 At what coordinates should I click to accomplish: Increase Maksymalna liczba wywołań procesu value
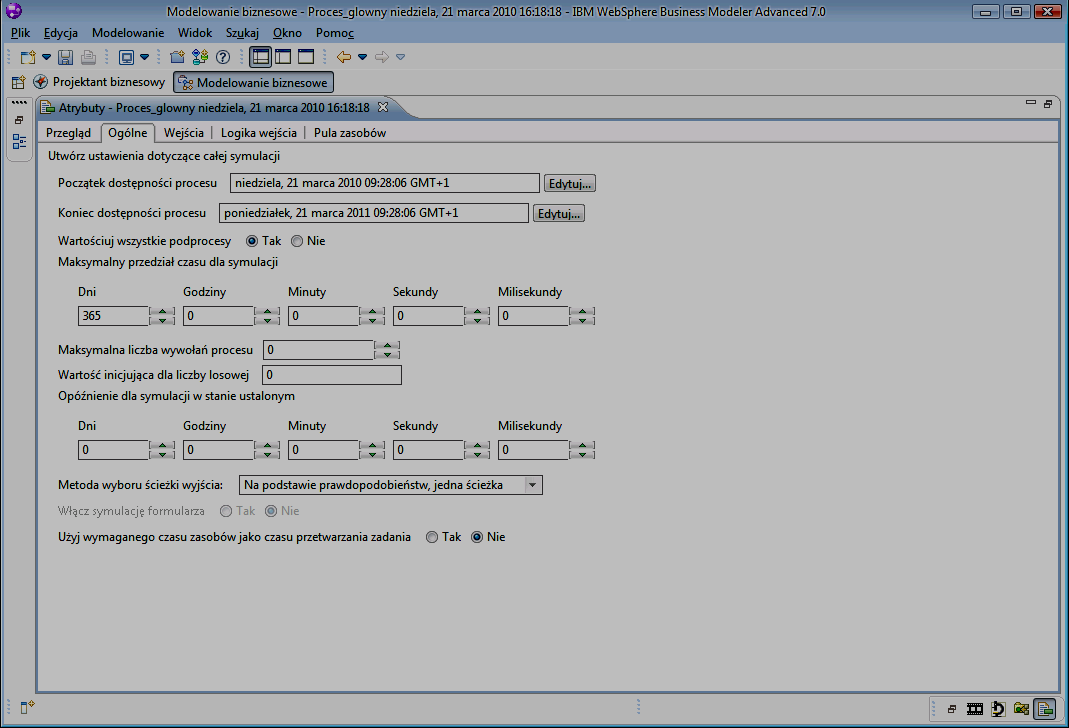coord(387,346)
